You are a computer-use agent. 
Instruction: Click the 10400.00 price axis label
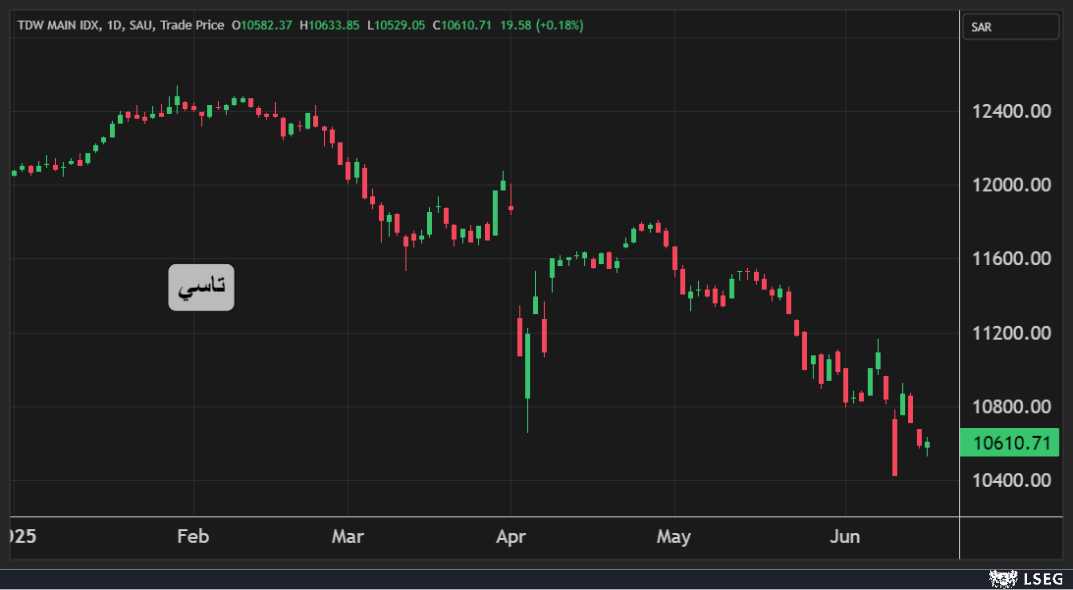(1011, 480)
